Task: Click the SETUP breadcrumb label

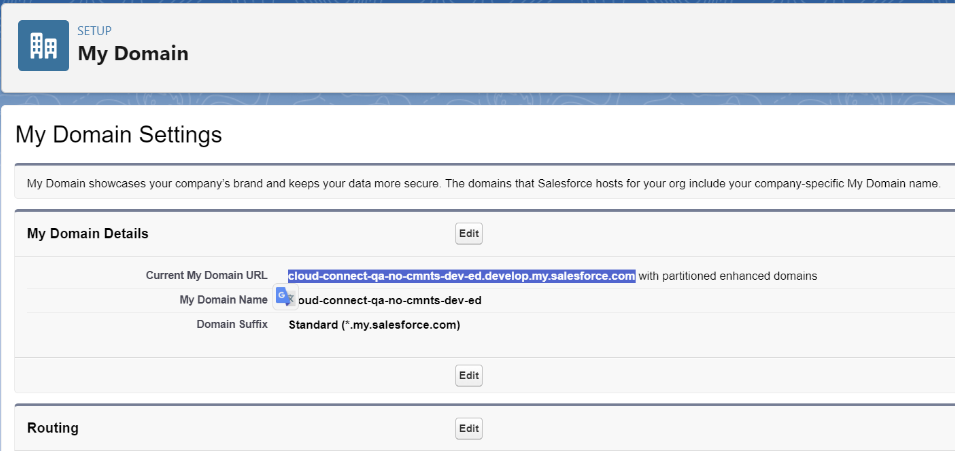Action: 94,31
